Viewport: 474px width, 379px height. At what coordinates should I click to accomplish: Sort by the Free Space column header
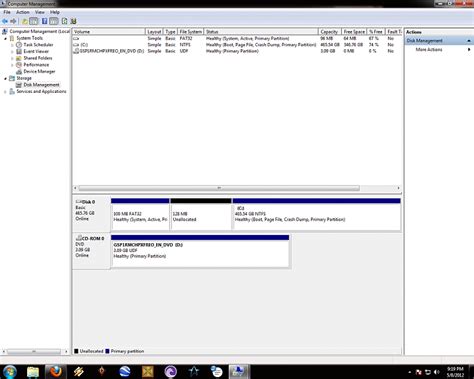click(354, 32)
